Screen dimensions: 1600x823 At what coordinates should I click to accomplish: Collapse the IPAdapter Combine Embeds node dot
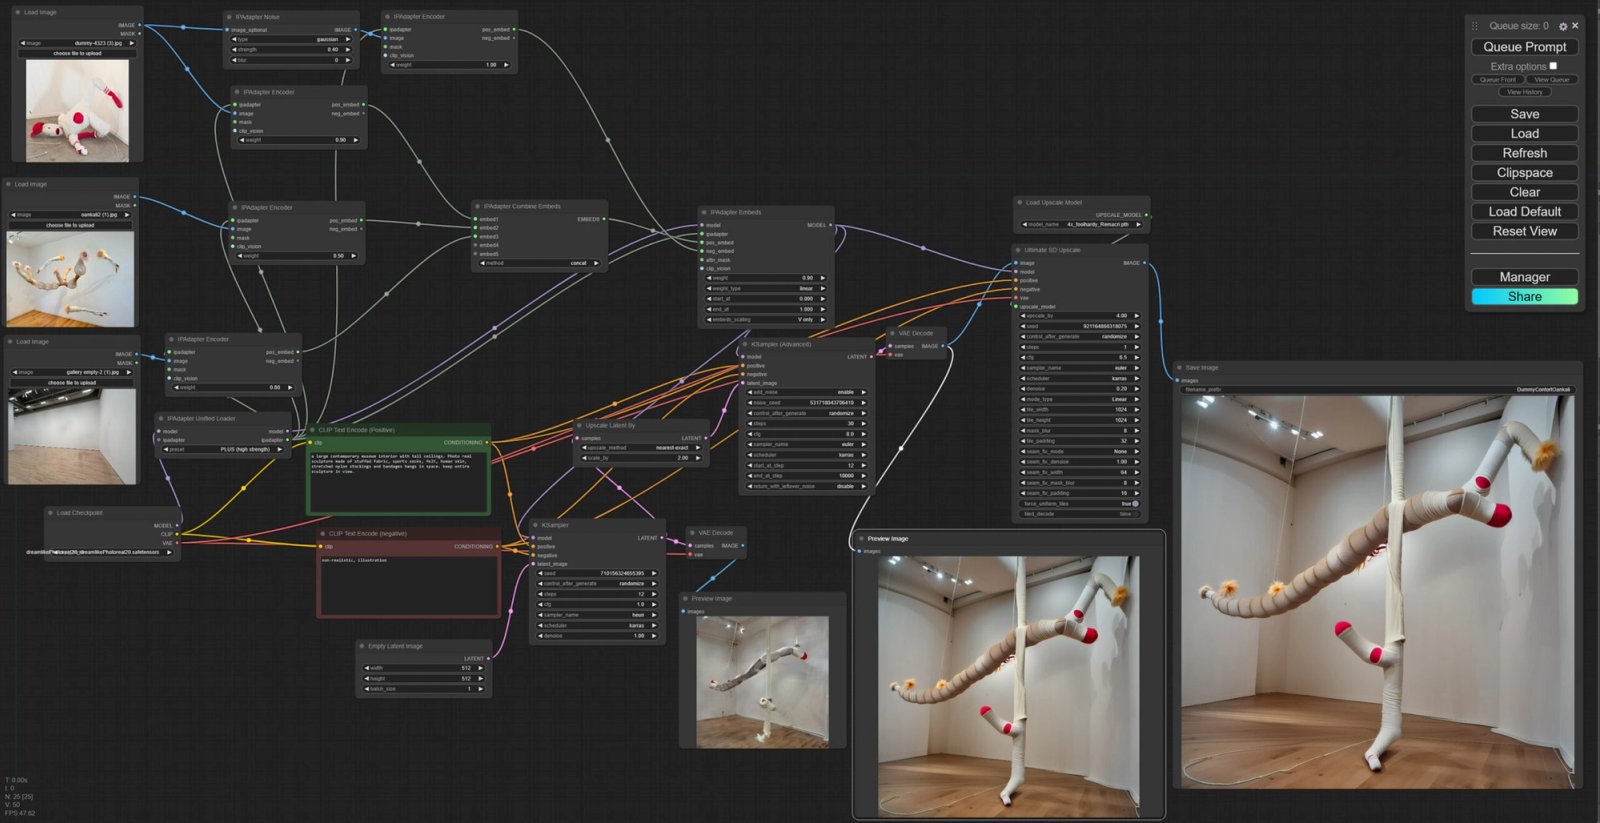477,206
